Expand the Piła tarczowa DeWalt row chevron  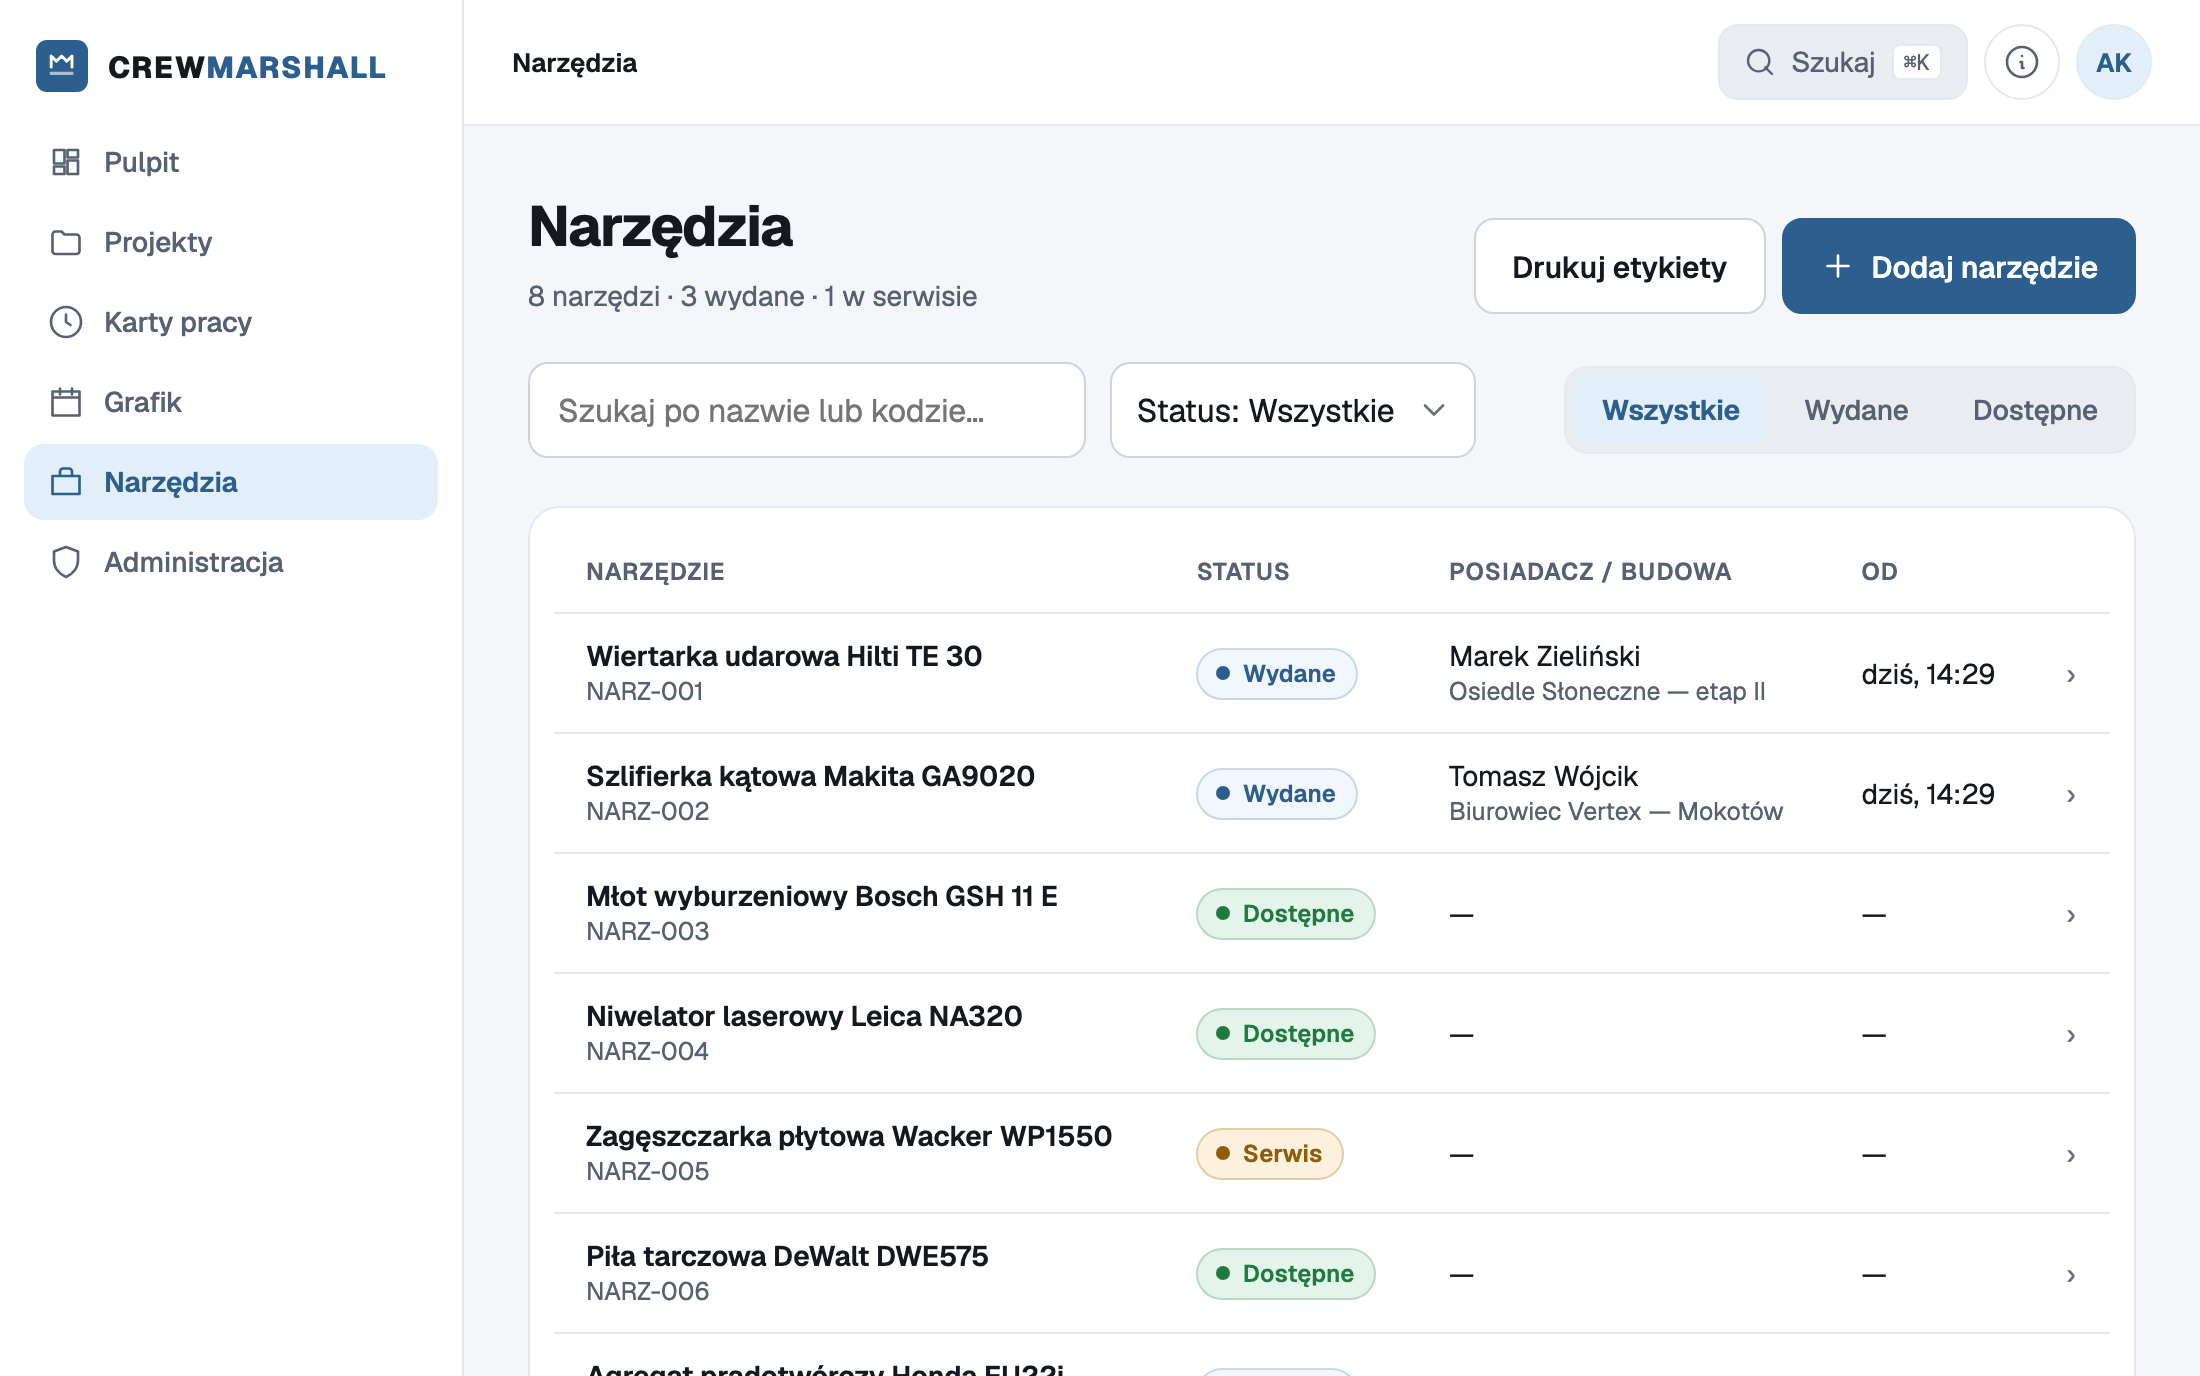2071,1276
